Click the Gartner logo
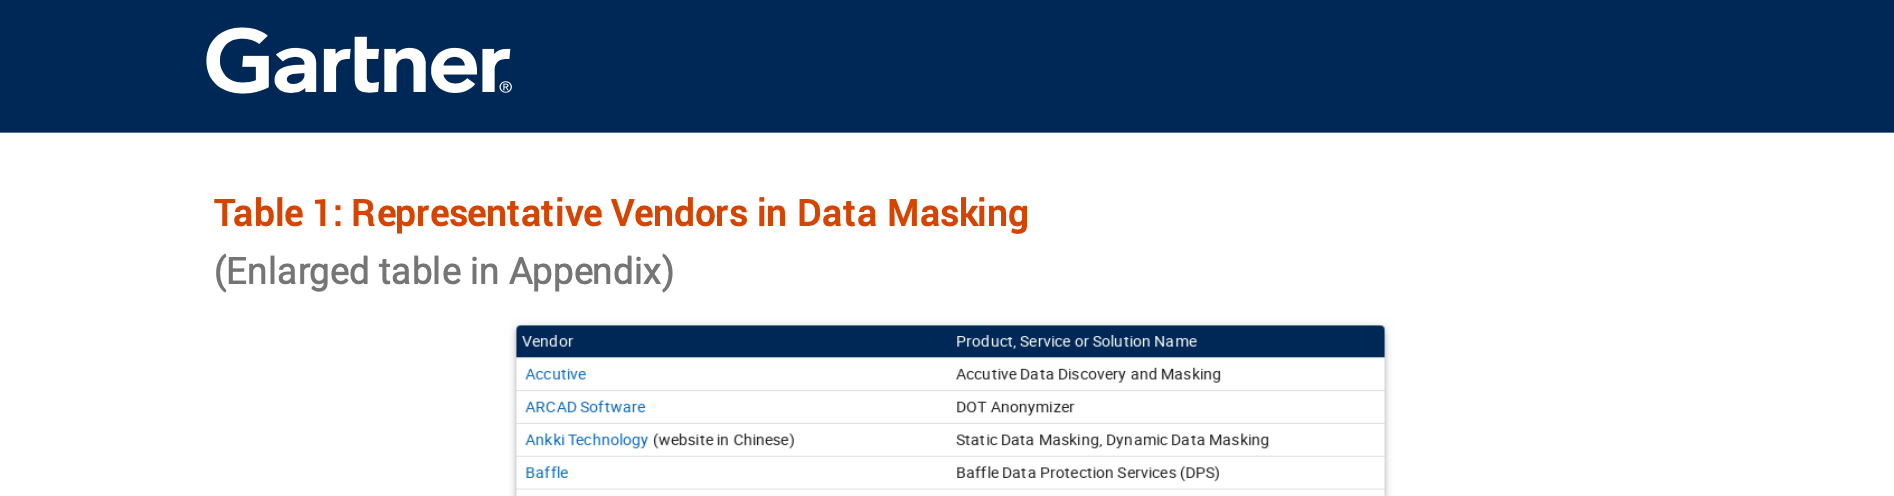The height and width of the screenshot is (496, 1894). (x=357, y=62)
